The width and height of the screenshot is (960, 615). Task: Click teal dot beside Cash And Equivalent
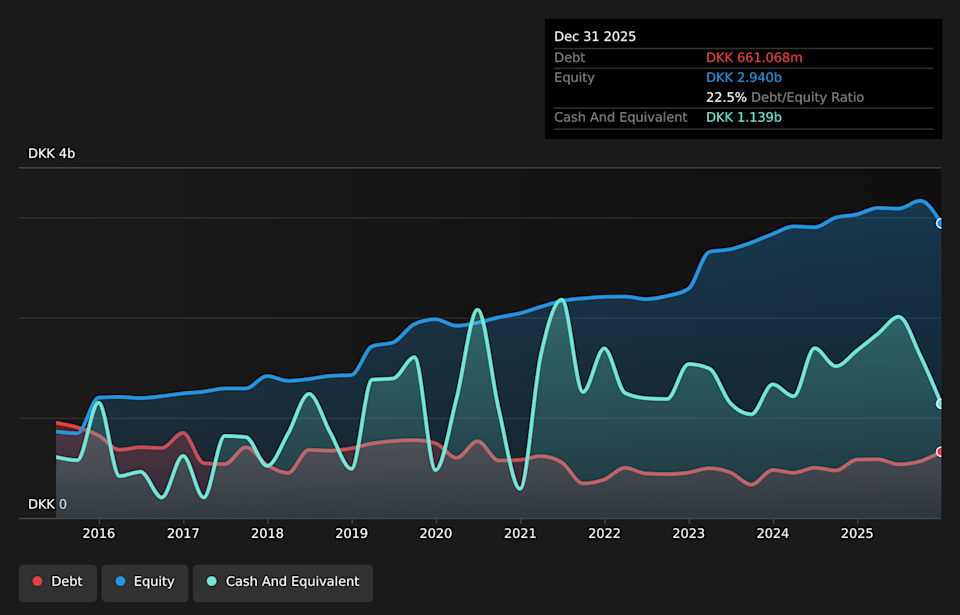click(211, 582)
